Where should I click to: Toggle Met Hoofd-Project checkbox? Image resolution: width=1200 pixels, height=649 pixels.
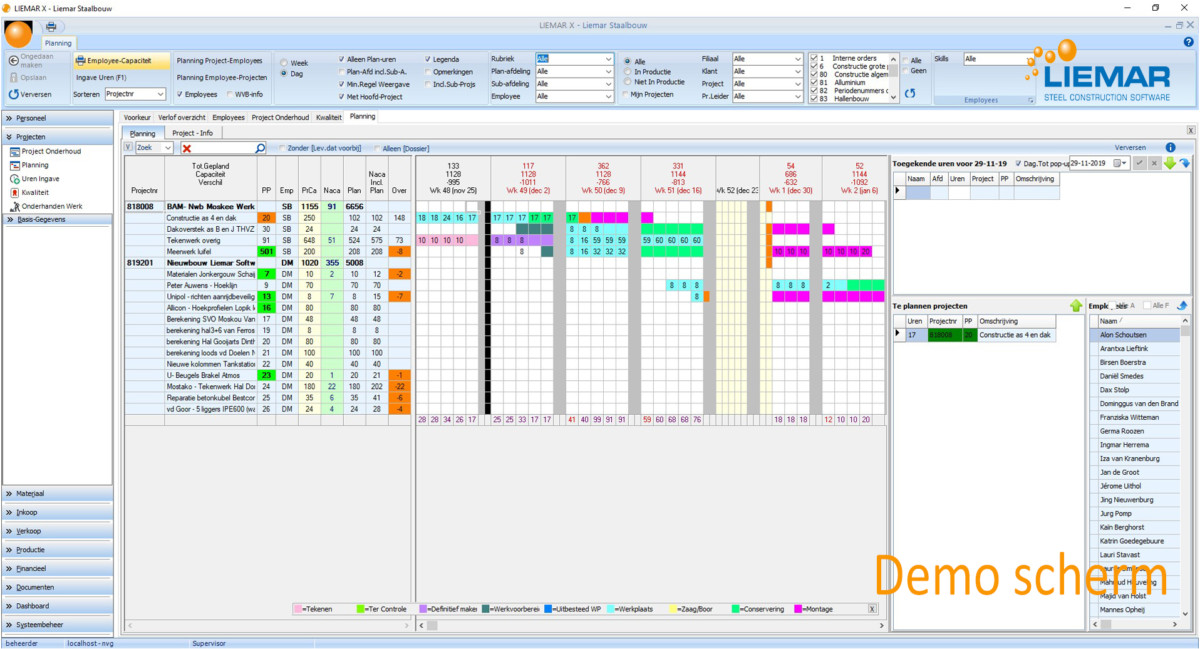pyautogui.click(x=342, y=97)
